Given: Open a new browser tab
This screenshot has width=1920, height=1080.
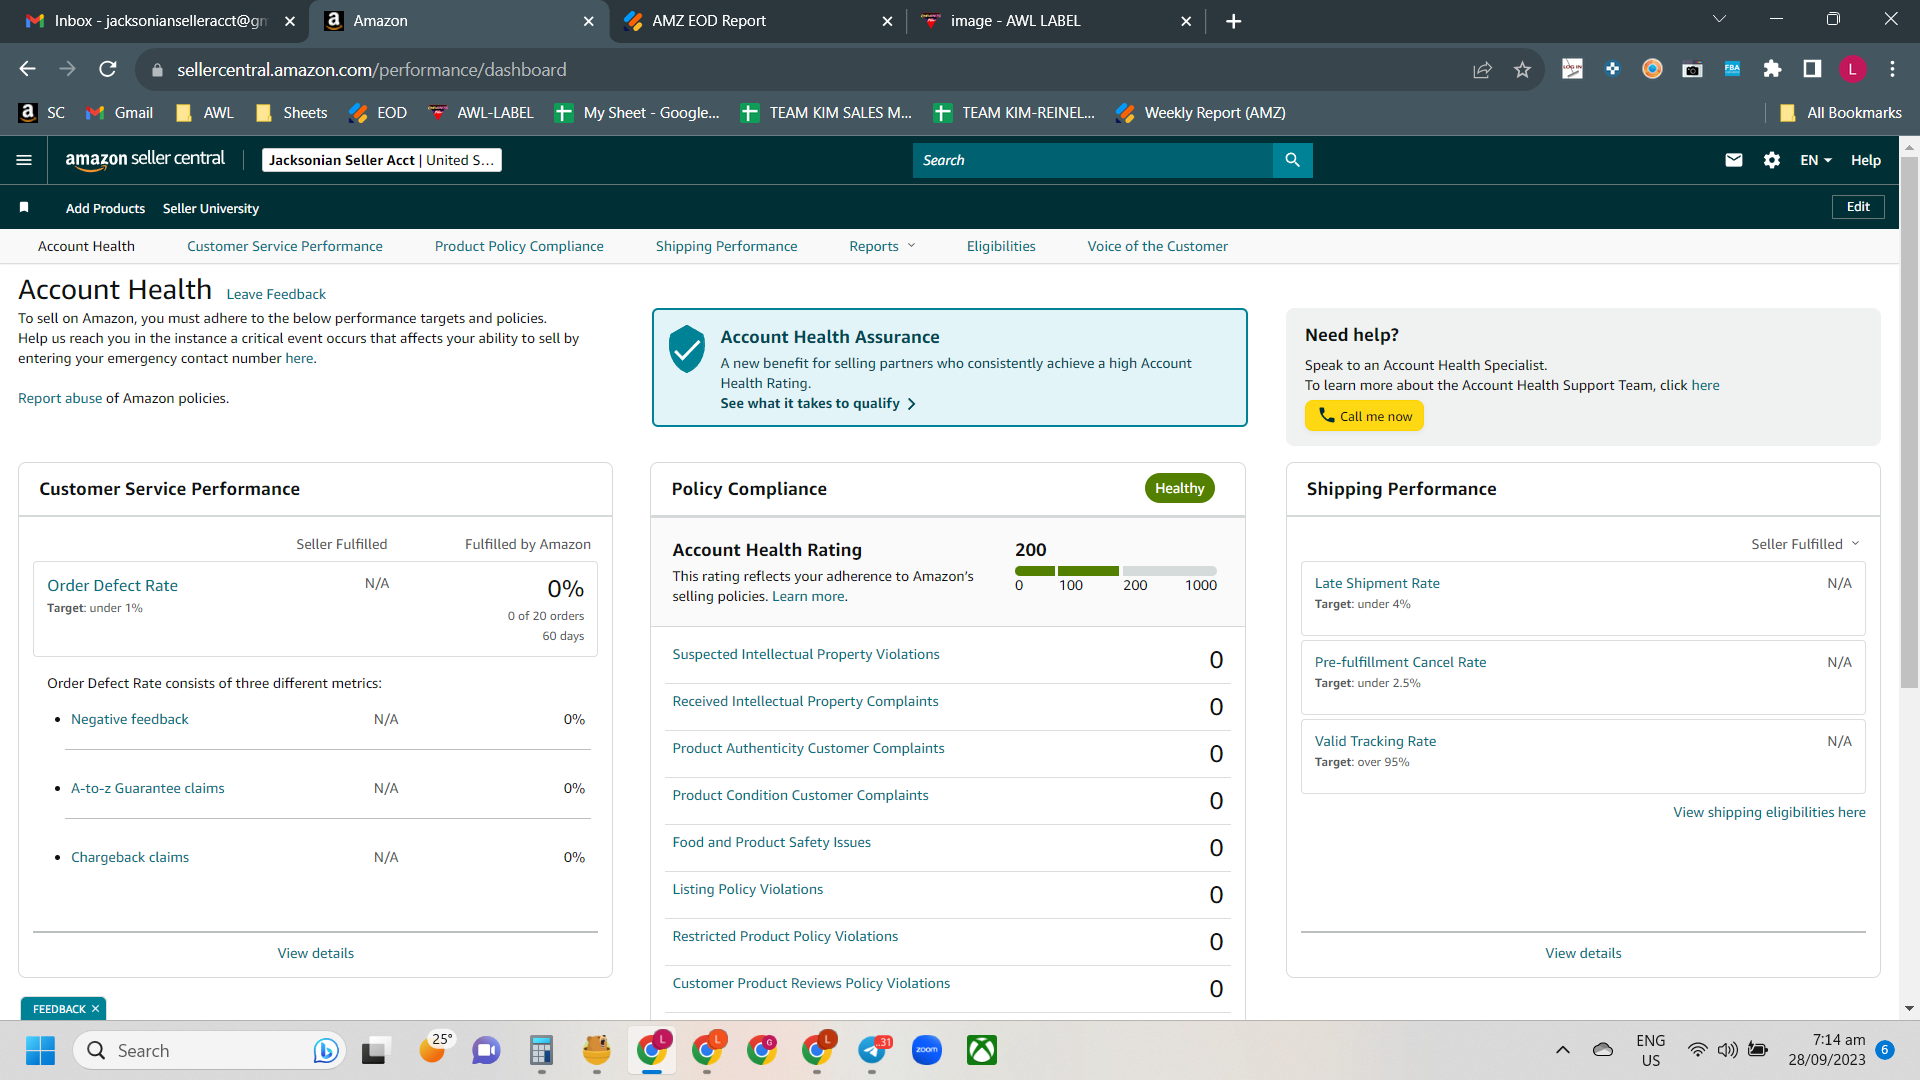Looking at the screenshot, I should click(1234, 21).
